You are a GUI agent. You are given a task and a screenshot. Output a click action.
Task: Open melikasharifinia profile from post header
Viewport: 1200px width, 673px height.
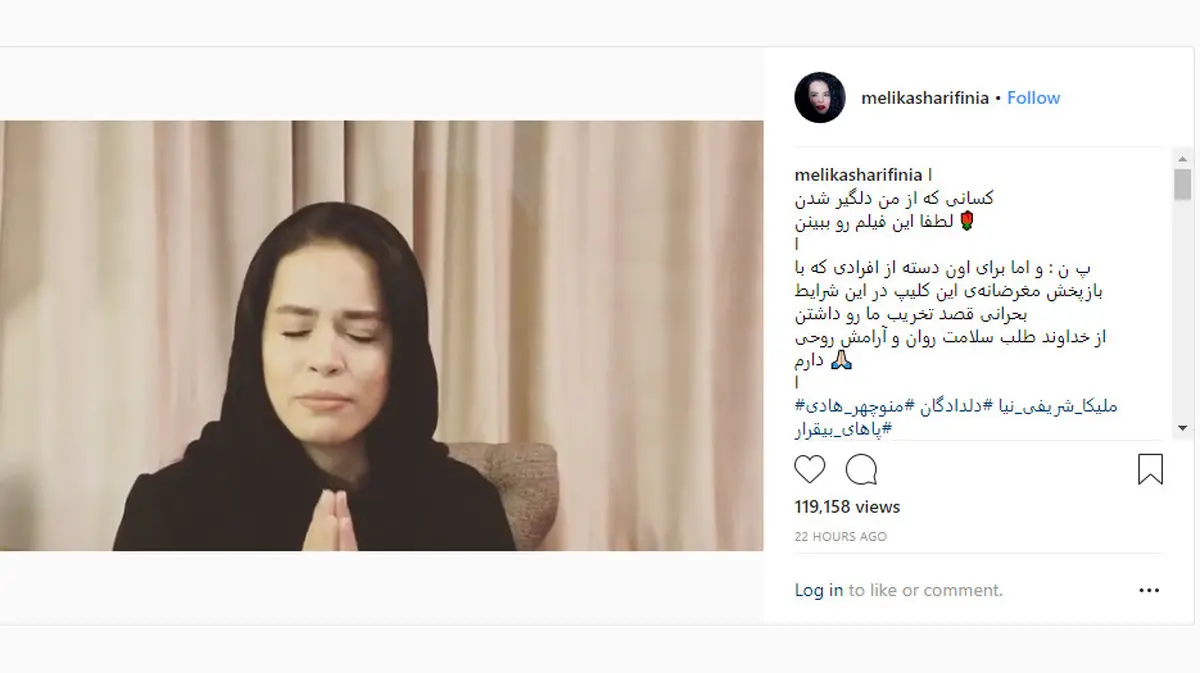pos(925,98)
